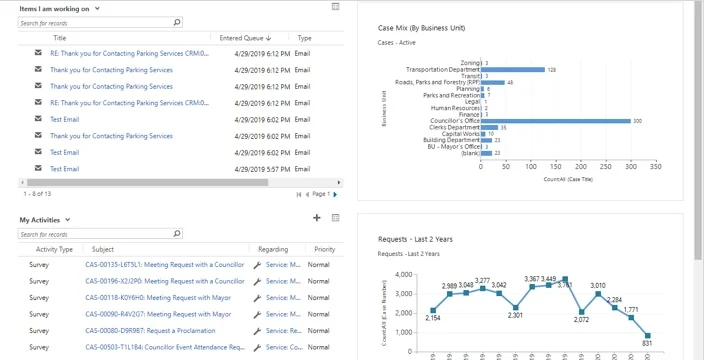
Task: Sort by the Priority column header
Action: (x=325, y=249)
